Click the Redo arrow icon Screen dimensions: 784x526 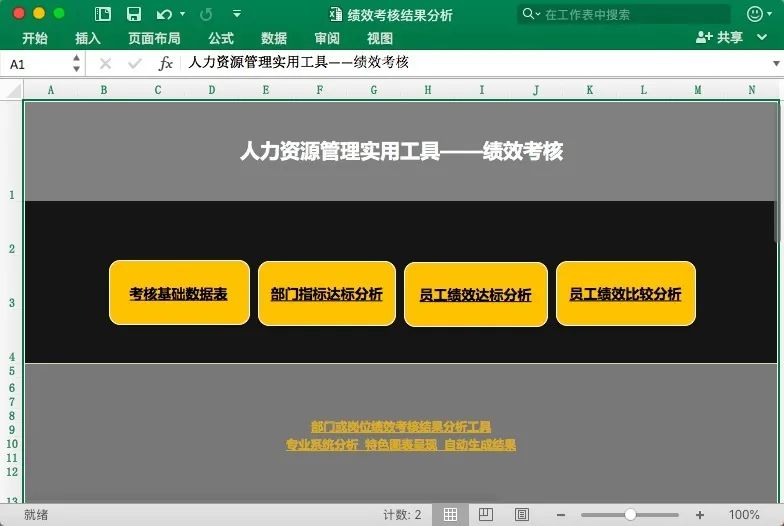click(206, 14)
